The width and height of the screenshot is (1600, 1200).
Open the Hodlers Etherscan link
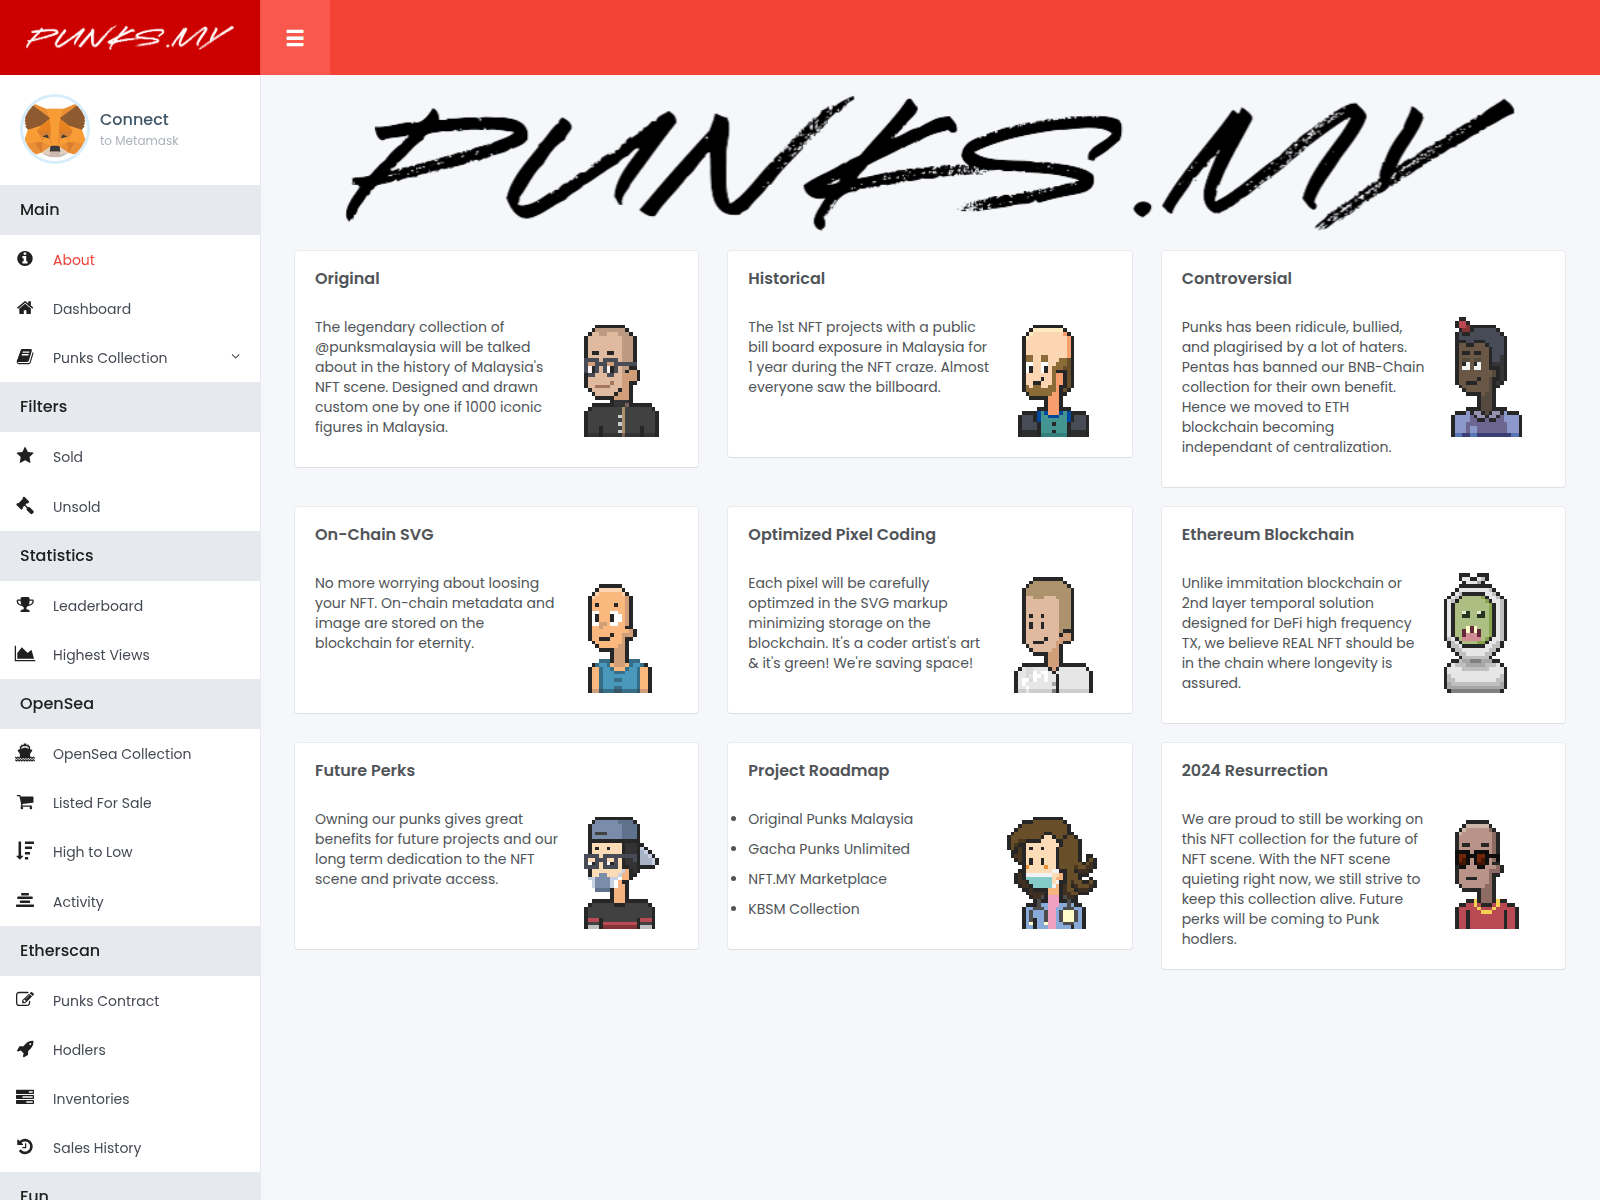130,1050
